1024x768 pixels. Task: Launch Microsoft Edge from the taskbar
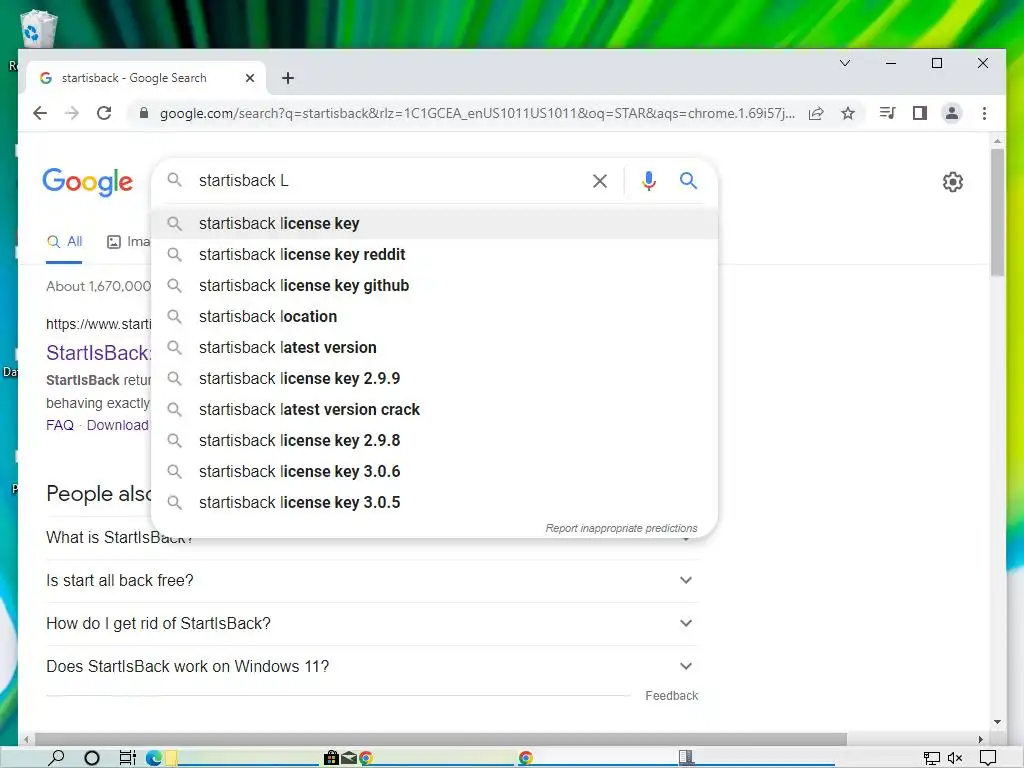click(x=154, y=758)
